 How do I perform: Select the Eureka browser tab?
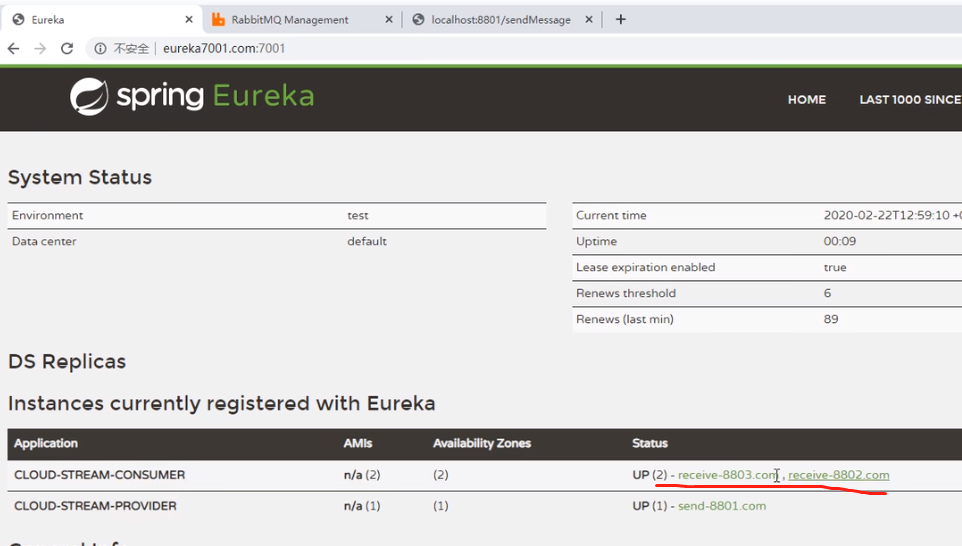coord(90,19)
